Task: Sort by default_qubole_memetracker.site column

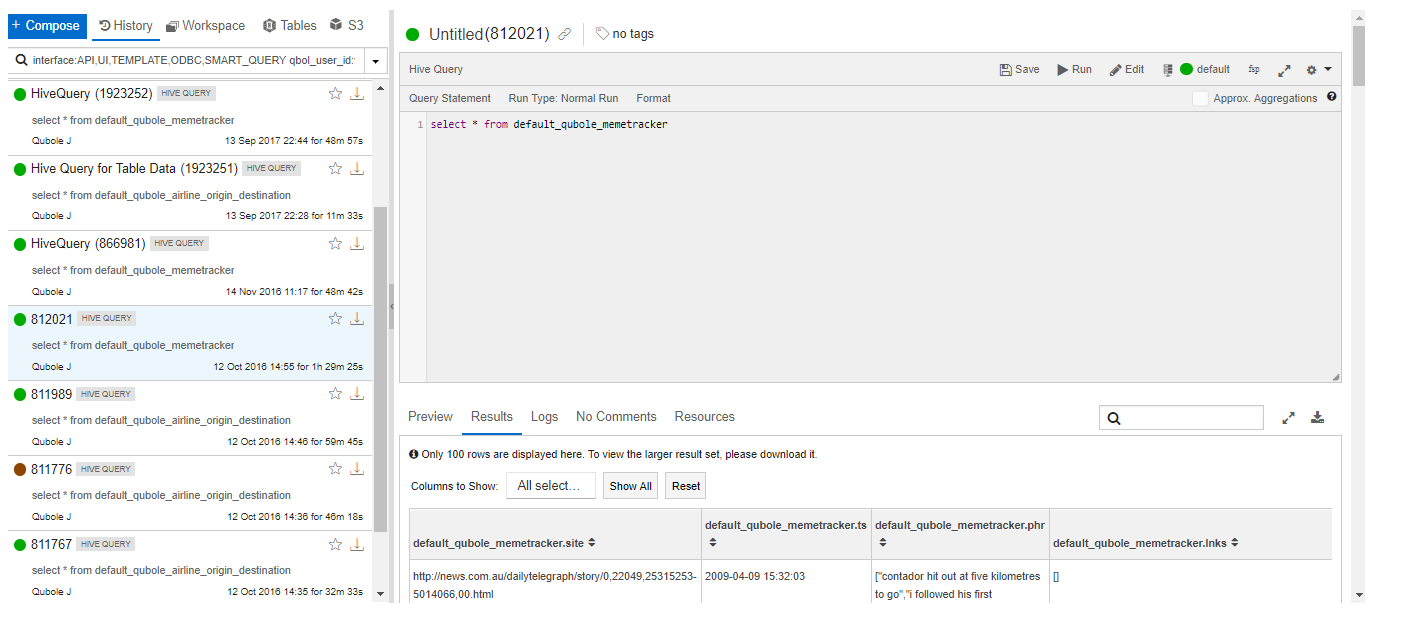Action: pos(592,543)
